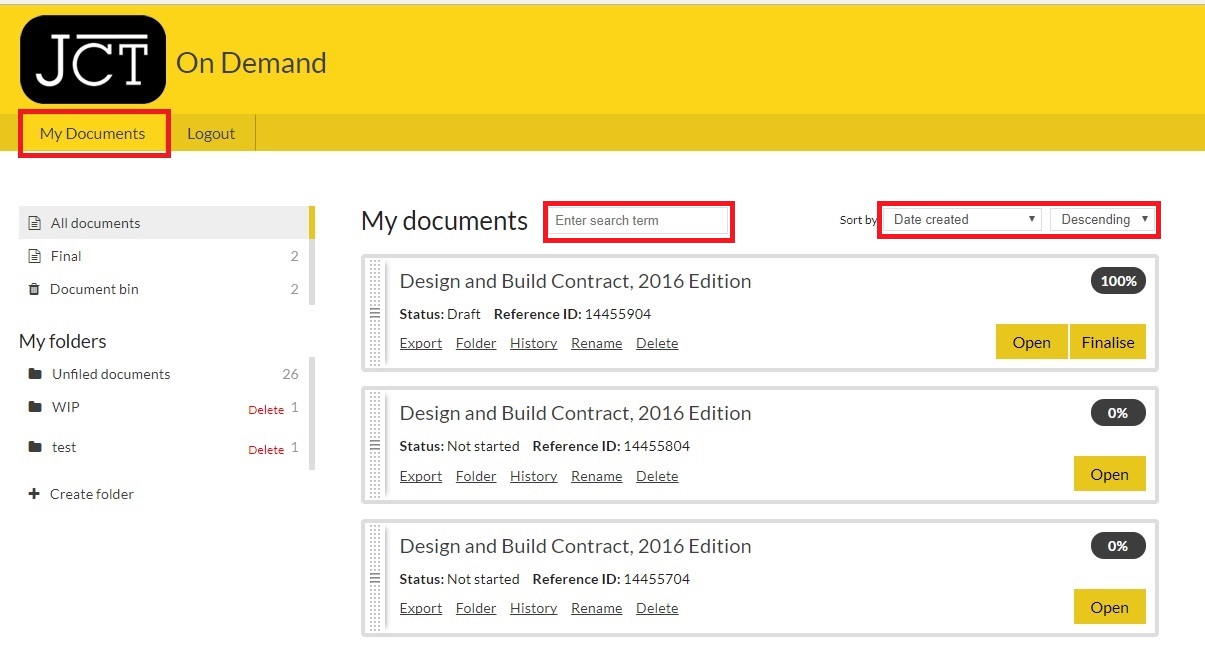The width and height of the screenshot is (1205, 648).
Task: Click the Unfiled documents folder icon
Action: coord(35,374)
